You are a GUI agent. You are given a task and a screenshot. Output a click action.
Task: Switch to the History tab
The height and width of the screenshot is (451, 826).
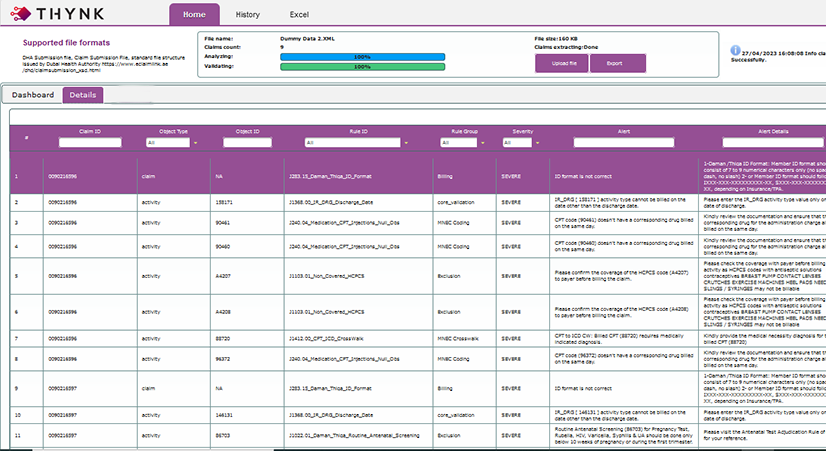click(247, 15)
